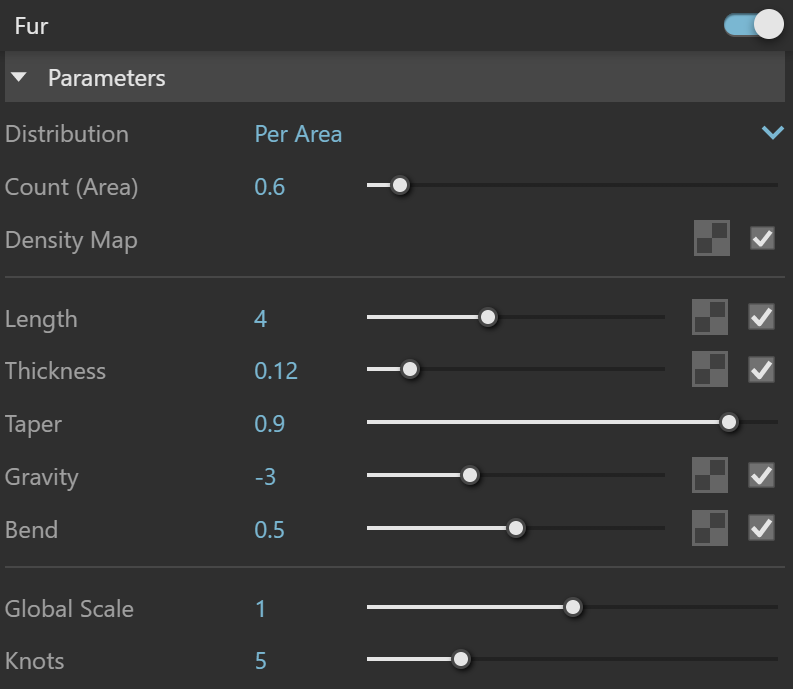Click the Count (Area) value 0.6
The image size is (793, 689).
pos(270,187)
